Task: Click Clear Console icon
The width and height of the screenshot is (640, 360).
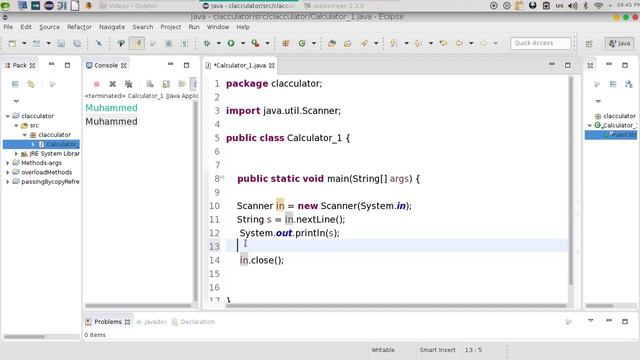Action: (x=150, y=84)
